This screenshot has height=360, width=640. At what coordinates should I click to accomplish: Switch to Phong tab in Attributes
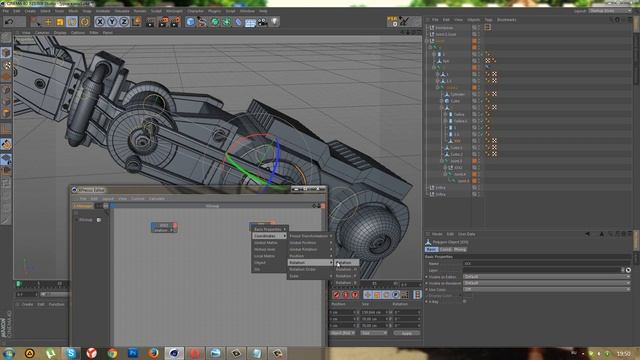(x=460, y=249)
